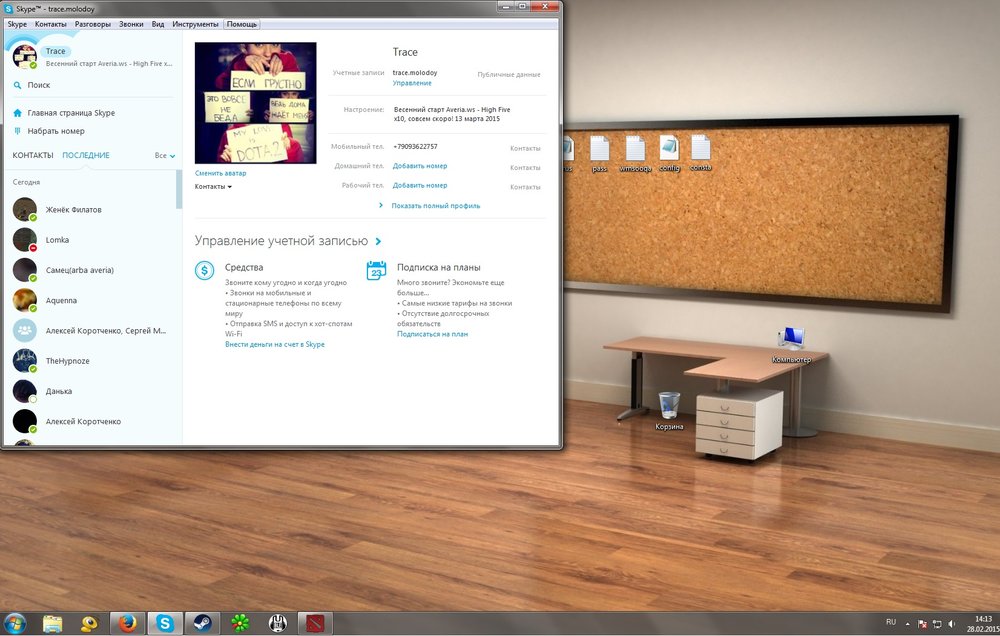Click Добавить номер for Домашний тел.
This screenshot has width=1000, height=636.
coord(419,167)
